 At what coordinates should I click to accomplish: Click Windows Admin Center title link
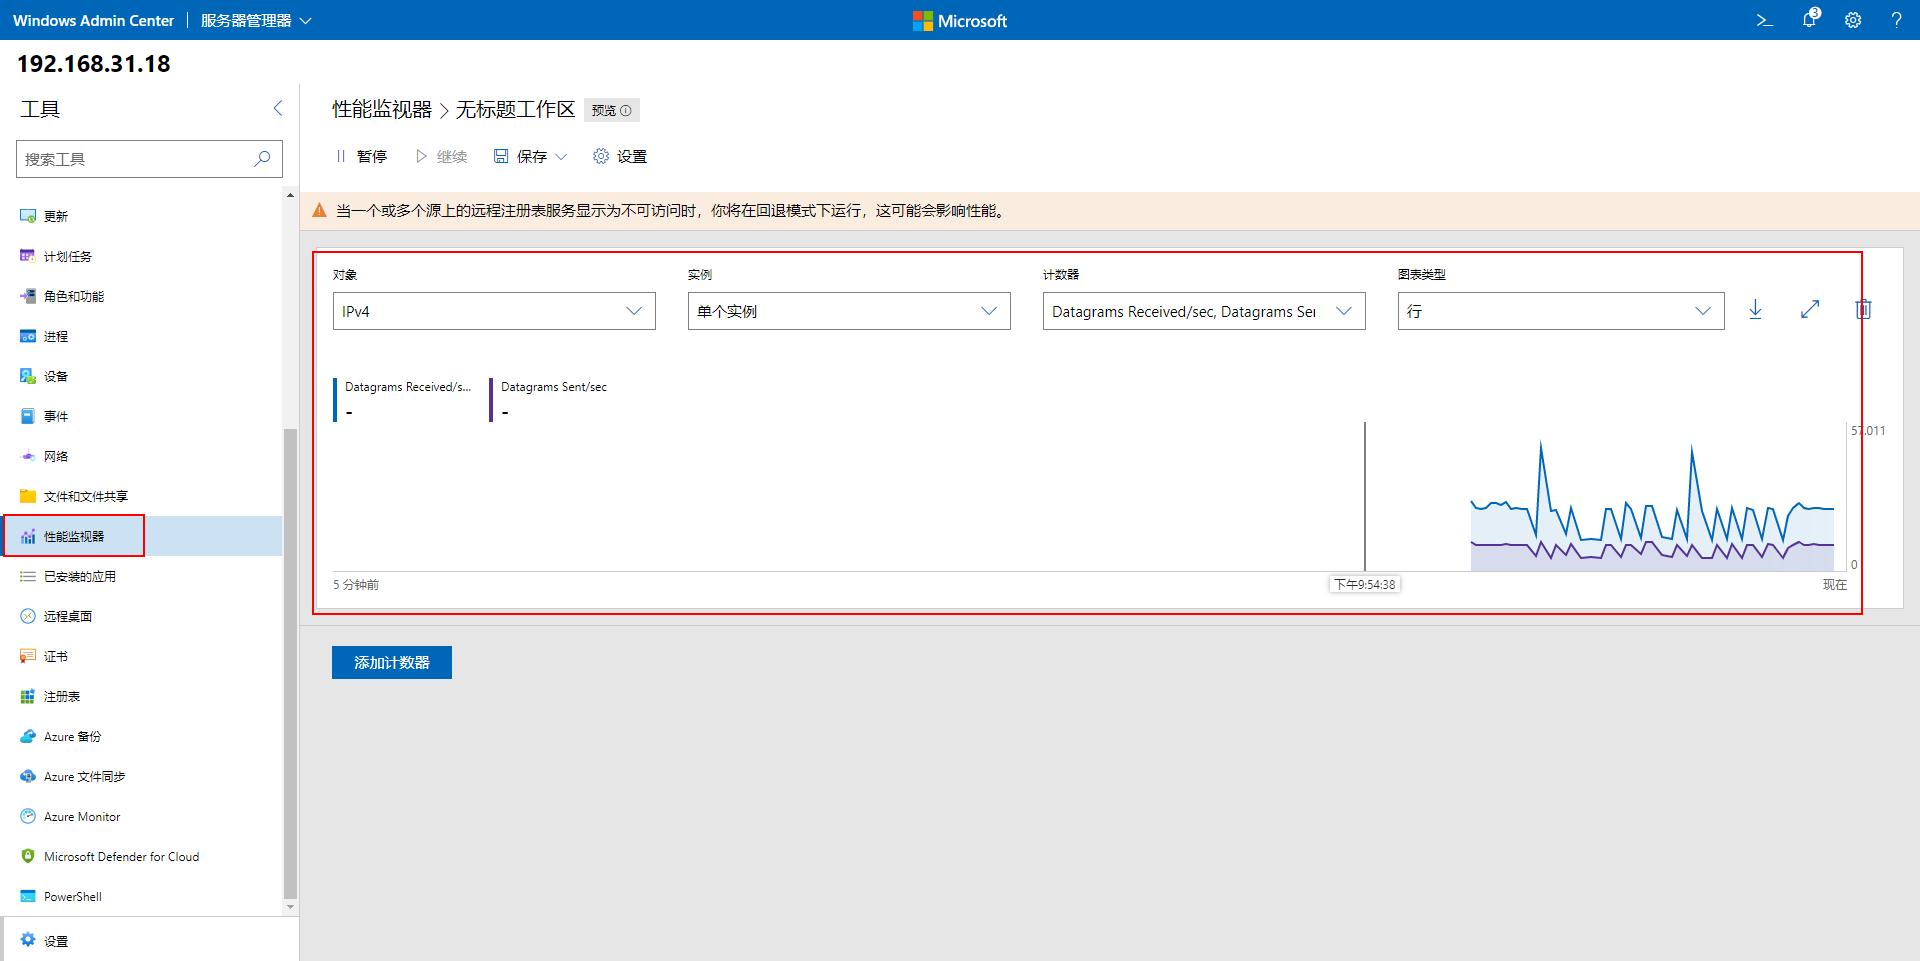[x=93, y=20]
